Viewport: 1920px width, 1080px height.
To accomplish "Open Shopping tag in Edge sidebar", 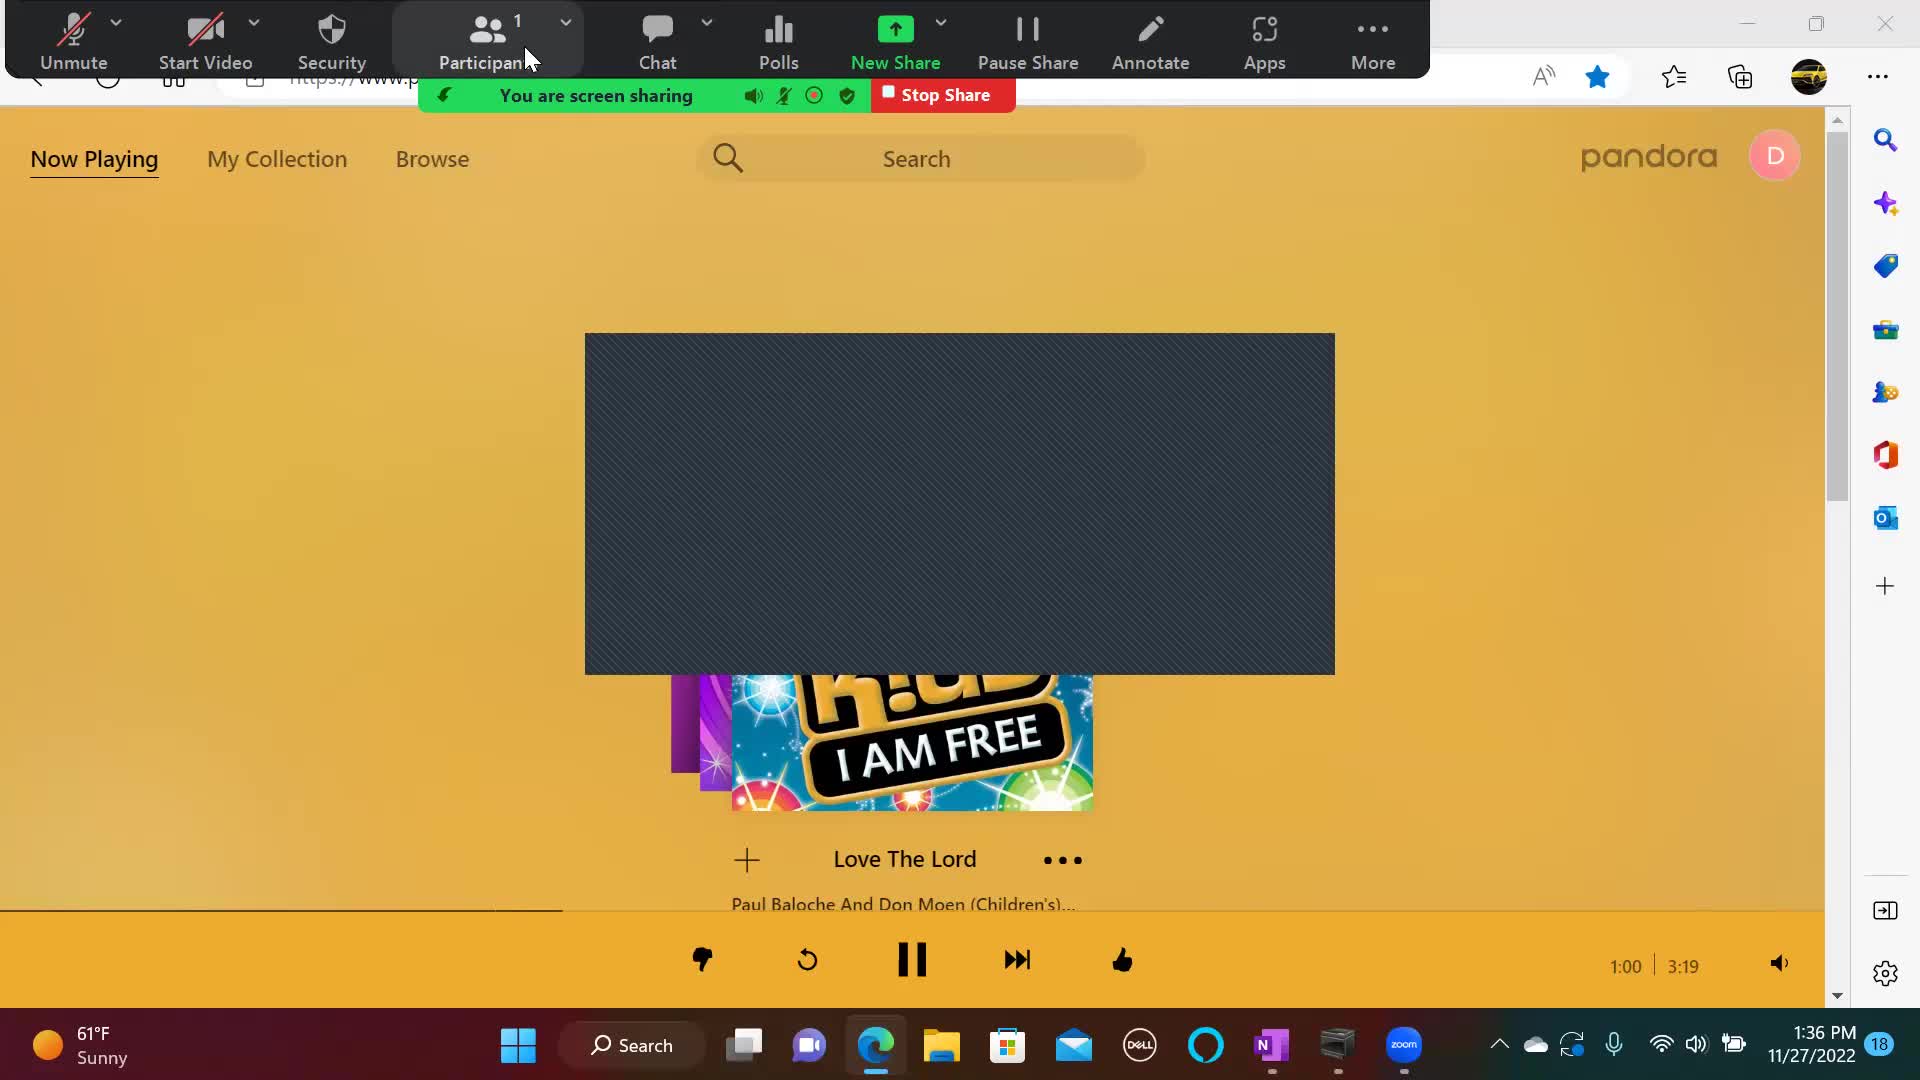I will [x=1885, y=266].
